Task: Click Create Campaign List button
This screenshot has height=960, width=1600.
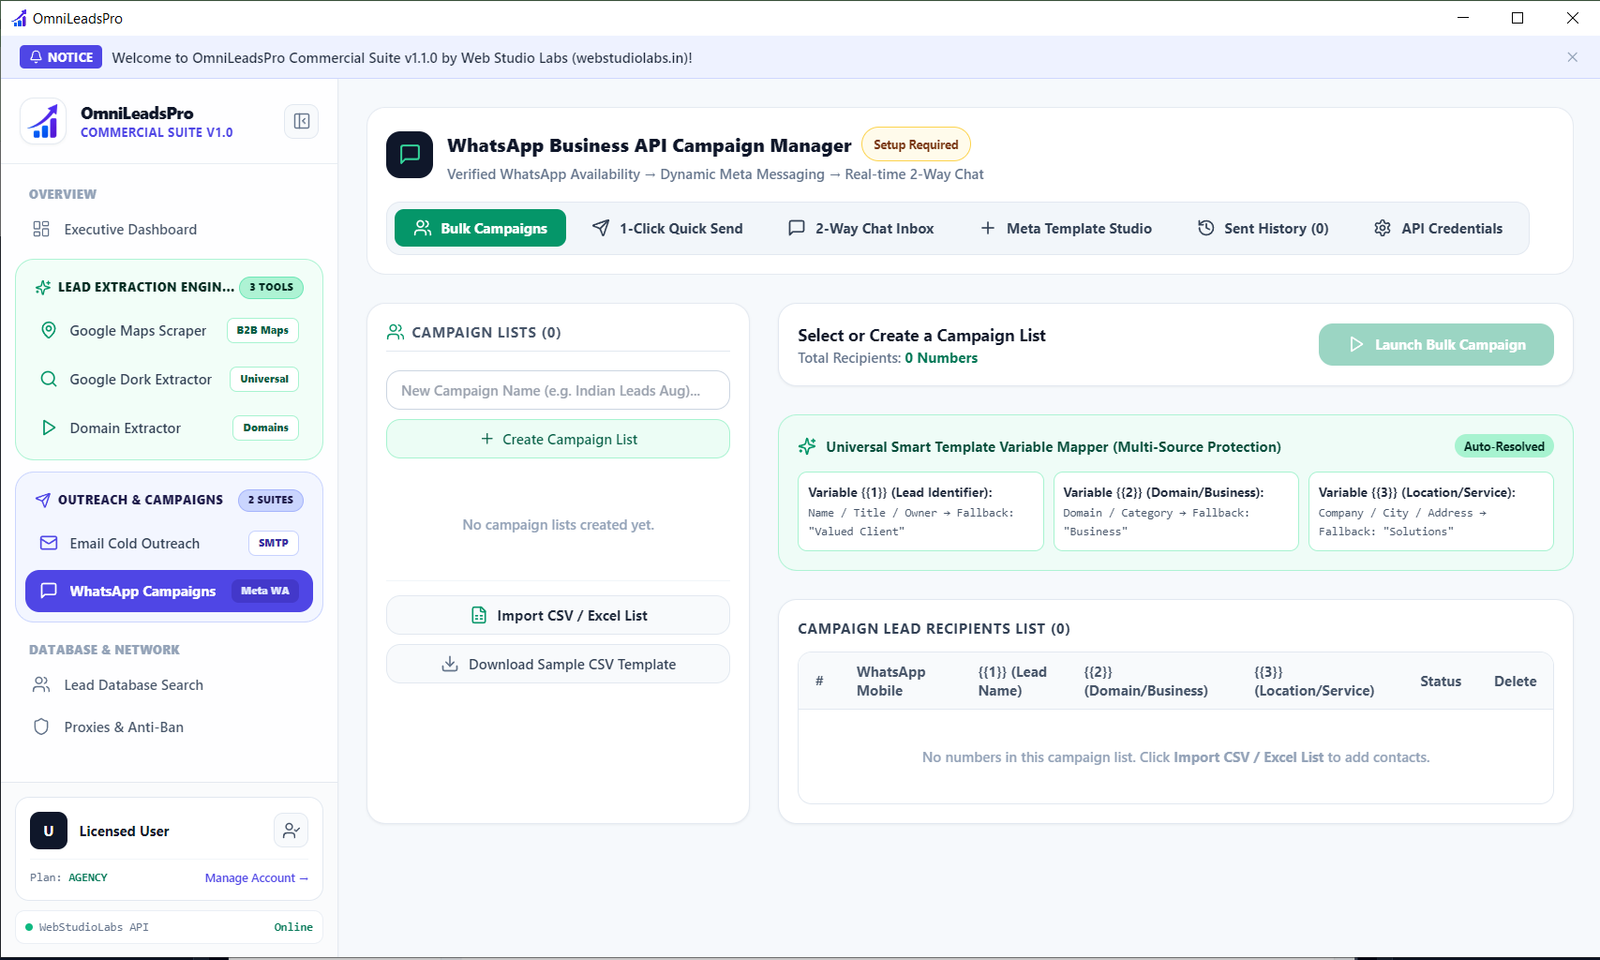Action: (x=558, y=439)
